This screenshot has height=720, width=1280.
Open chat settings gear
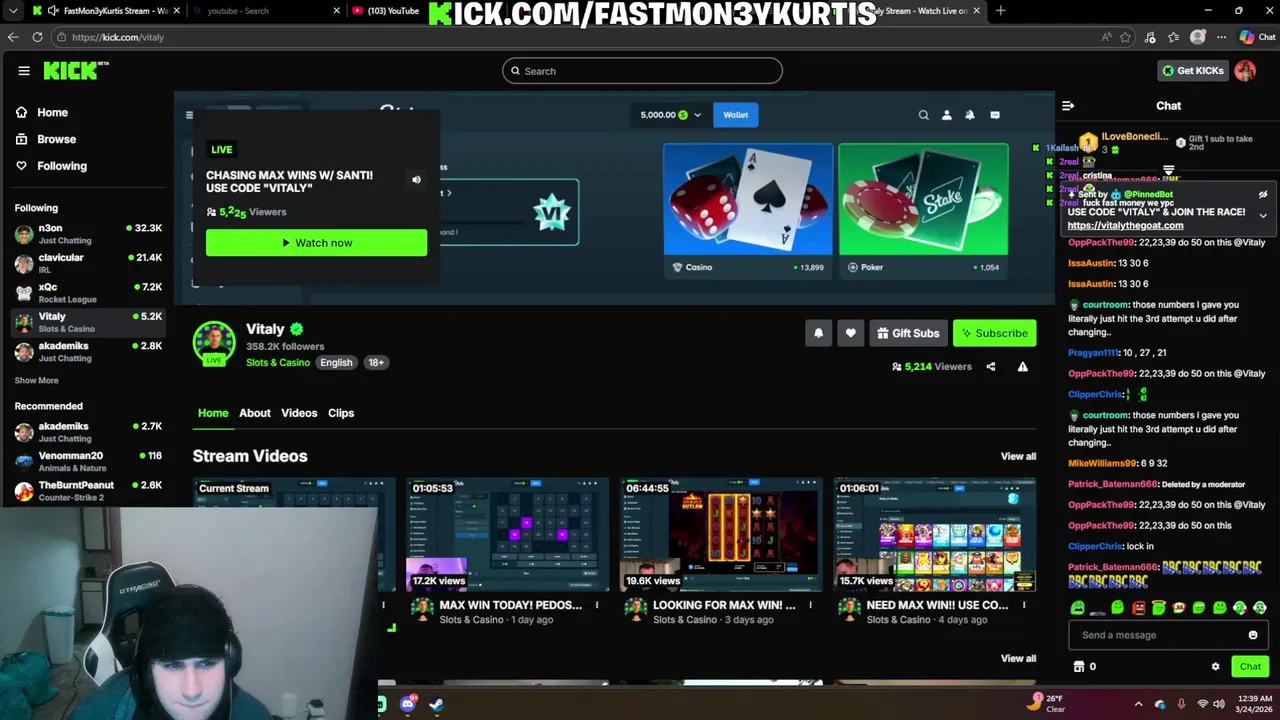click(1216, 667)
